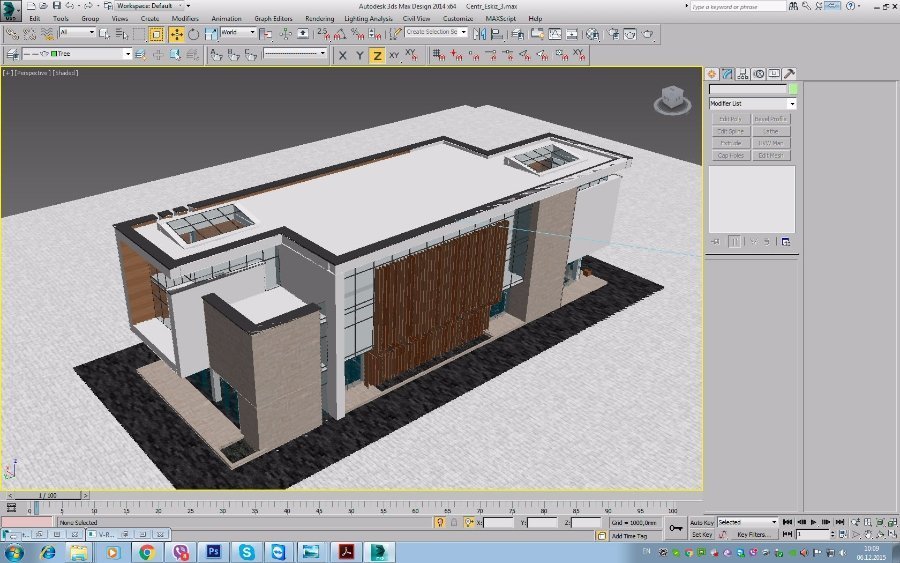Click the ViewCube in the viewport
The width and height of the screenshot is (900, 563).
click(x=670, y=99)
